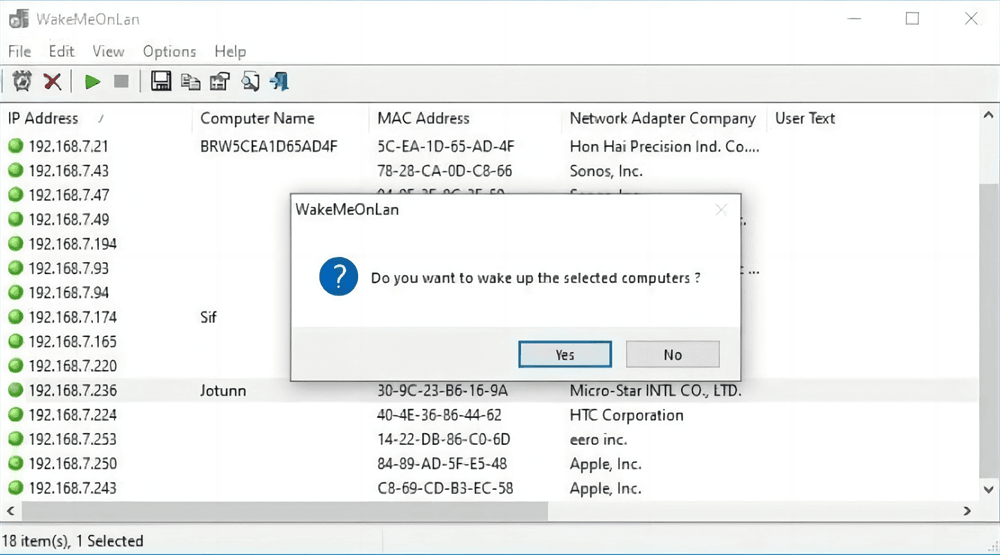
Task: Click the horizontal scrollbar right arrow
Action: click(x=967, y=511)
